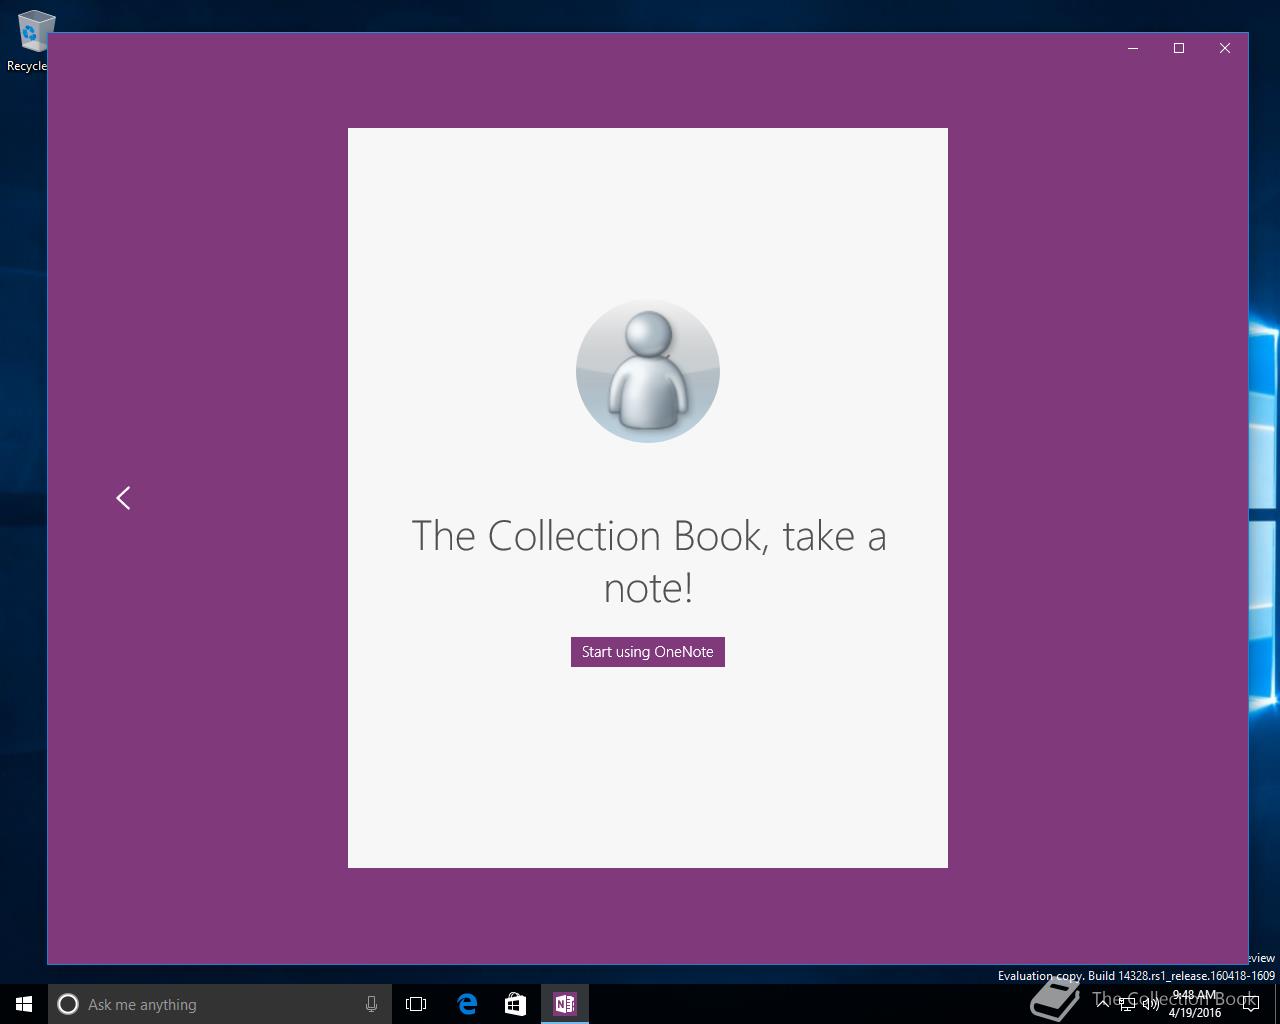Image resolution: width=1280 pixels, height=1024 pixels.
Task: Open the clock showing 9:48 AM
Action: 1195,1004
